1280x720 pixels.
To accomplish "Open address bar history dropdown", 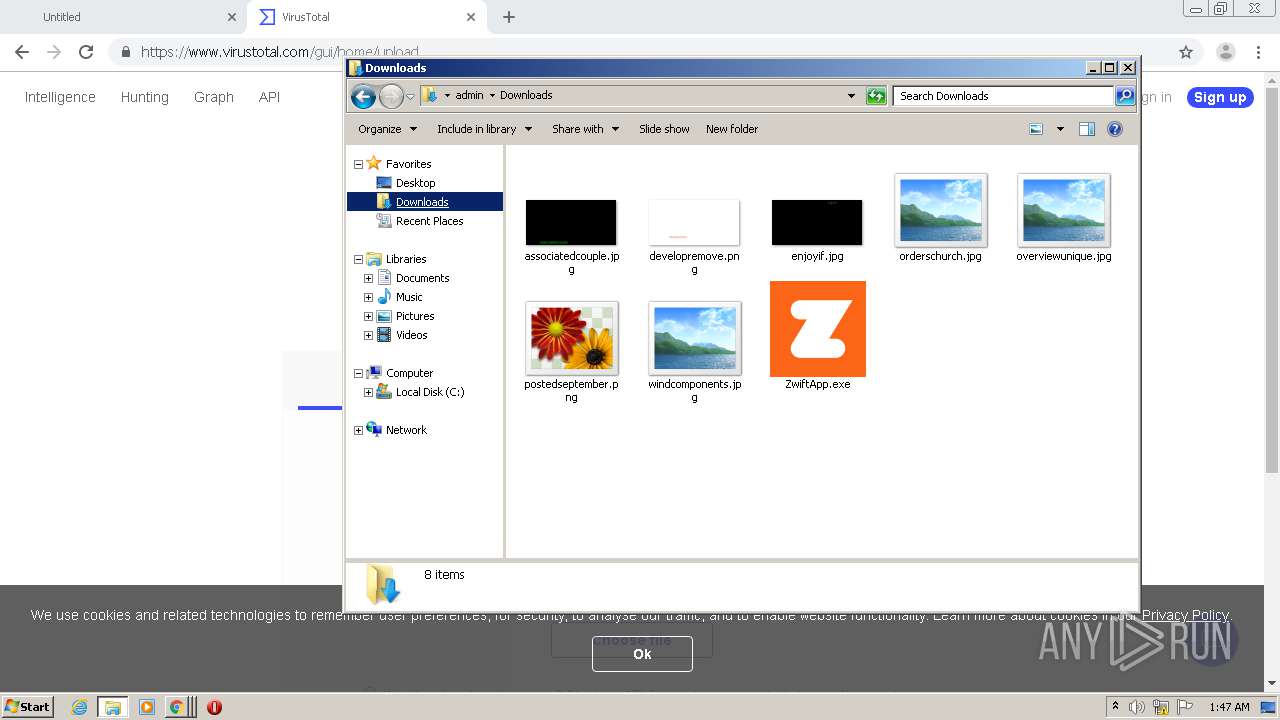I will coord(851,96).
